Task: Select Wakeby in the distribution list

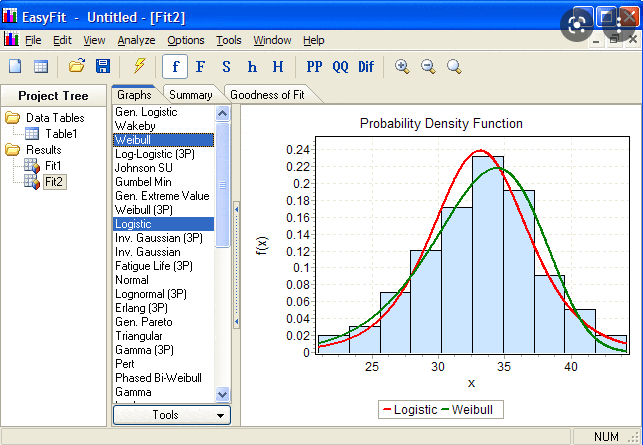Action: tap(163, 126)
